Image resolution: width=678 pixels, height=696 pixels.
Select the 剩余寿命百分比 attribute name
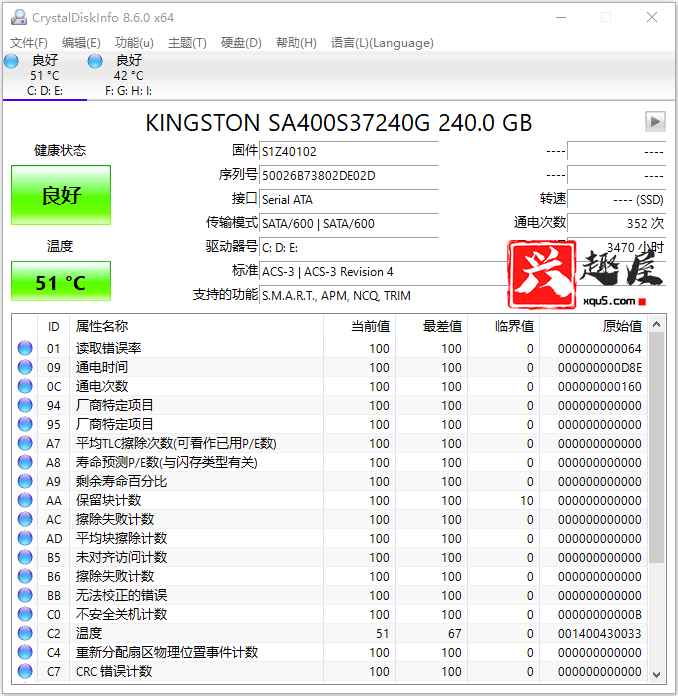pyautogui.click(x=121, y=481)
